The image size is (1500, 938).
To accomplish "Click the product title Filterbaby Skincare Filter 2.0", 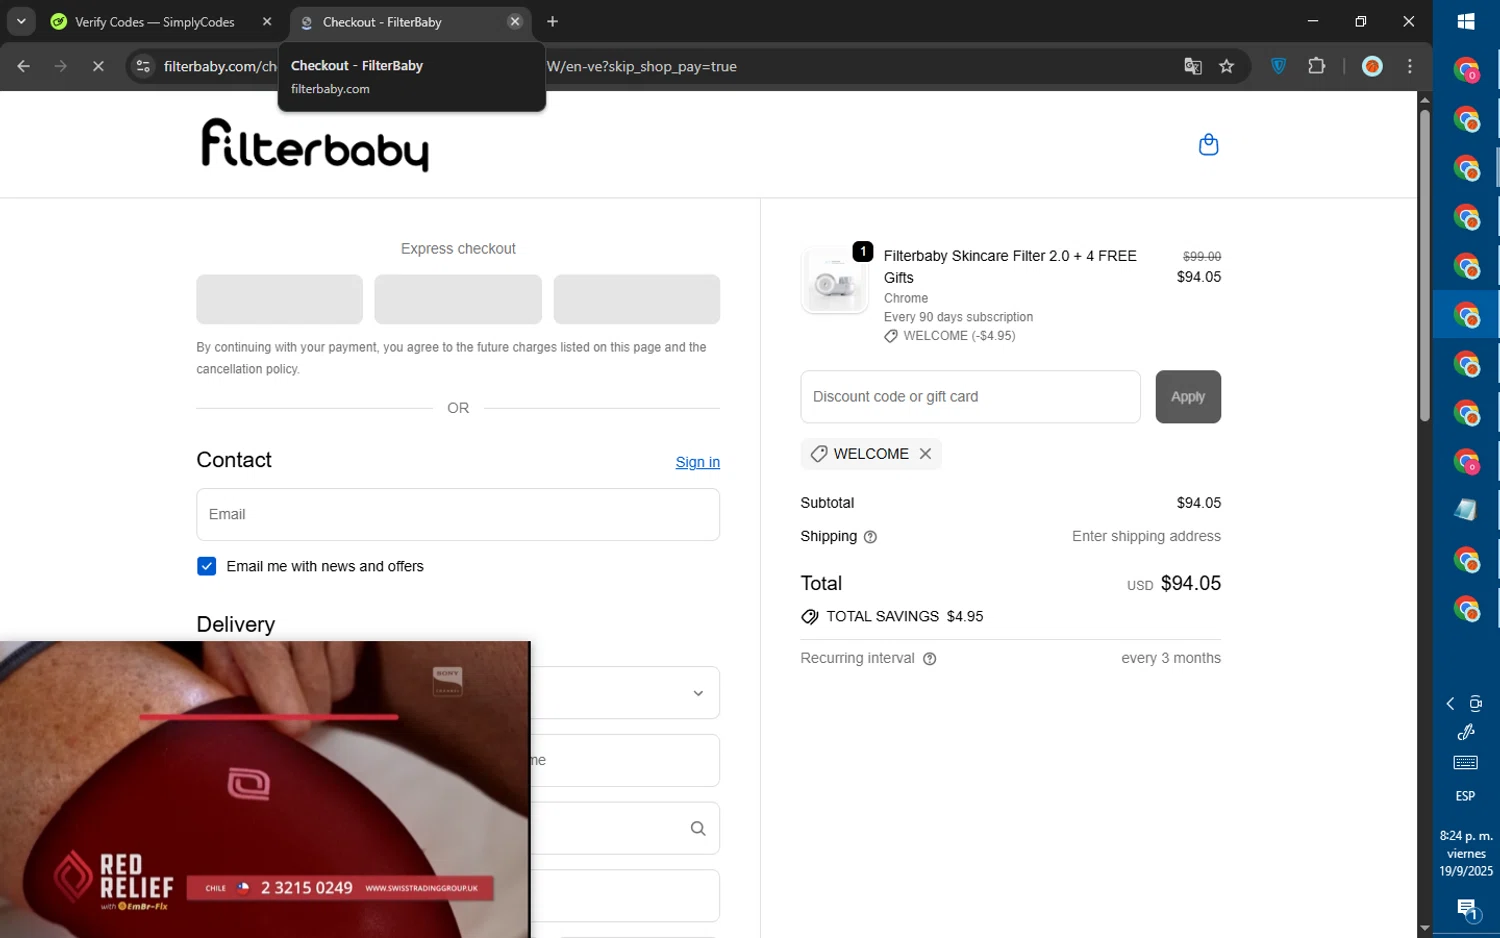I will coord(1010,267).
